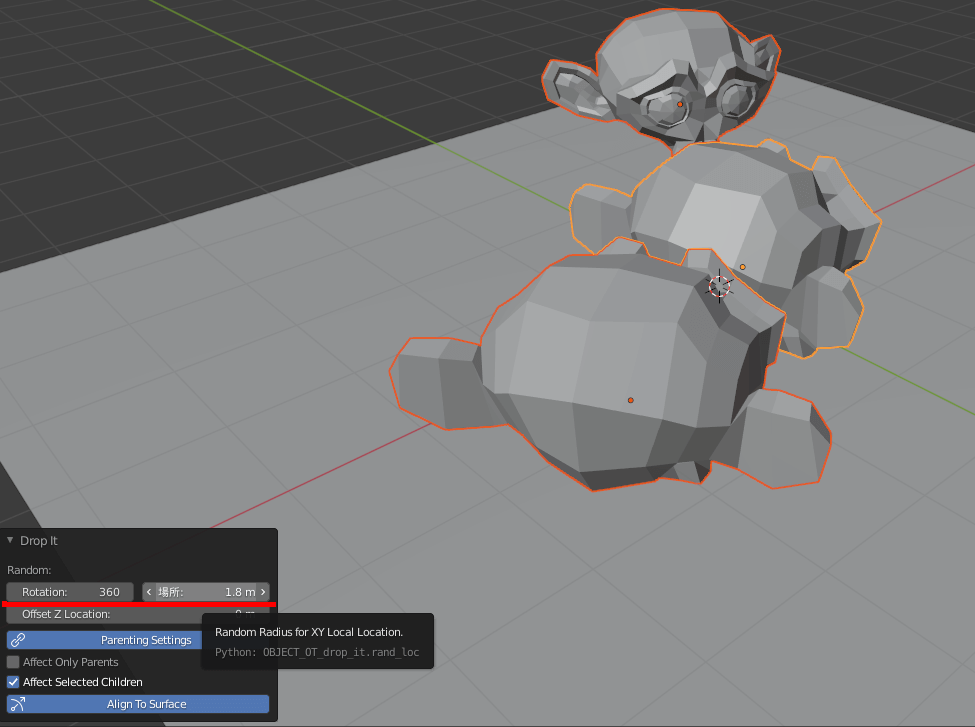Viewport: 975px width, 727px height.
Task: Click the 3D cursor in the viewport
Action: click(719, 286)
